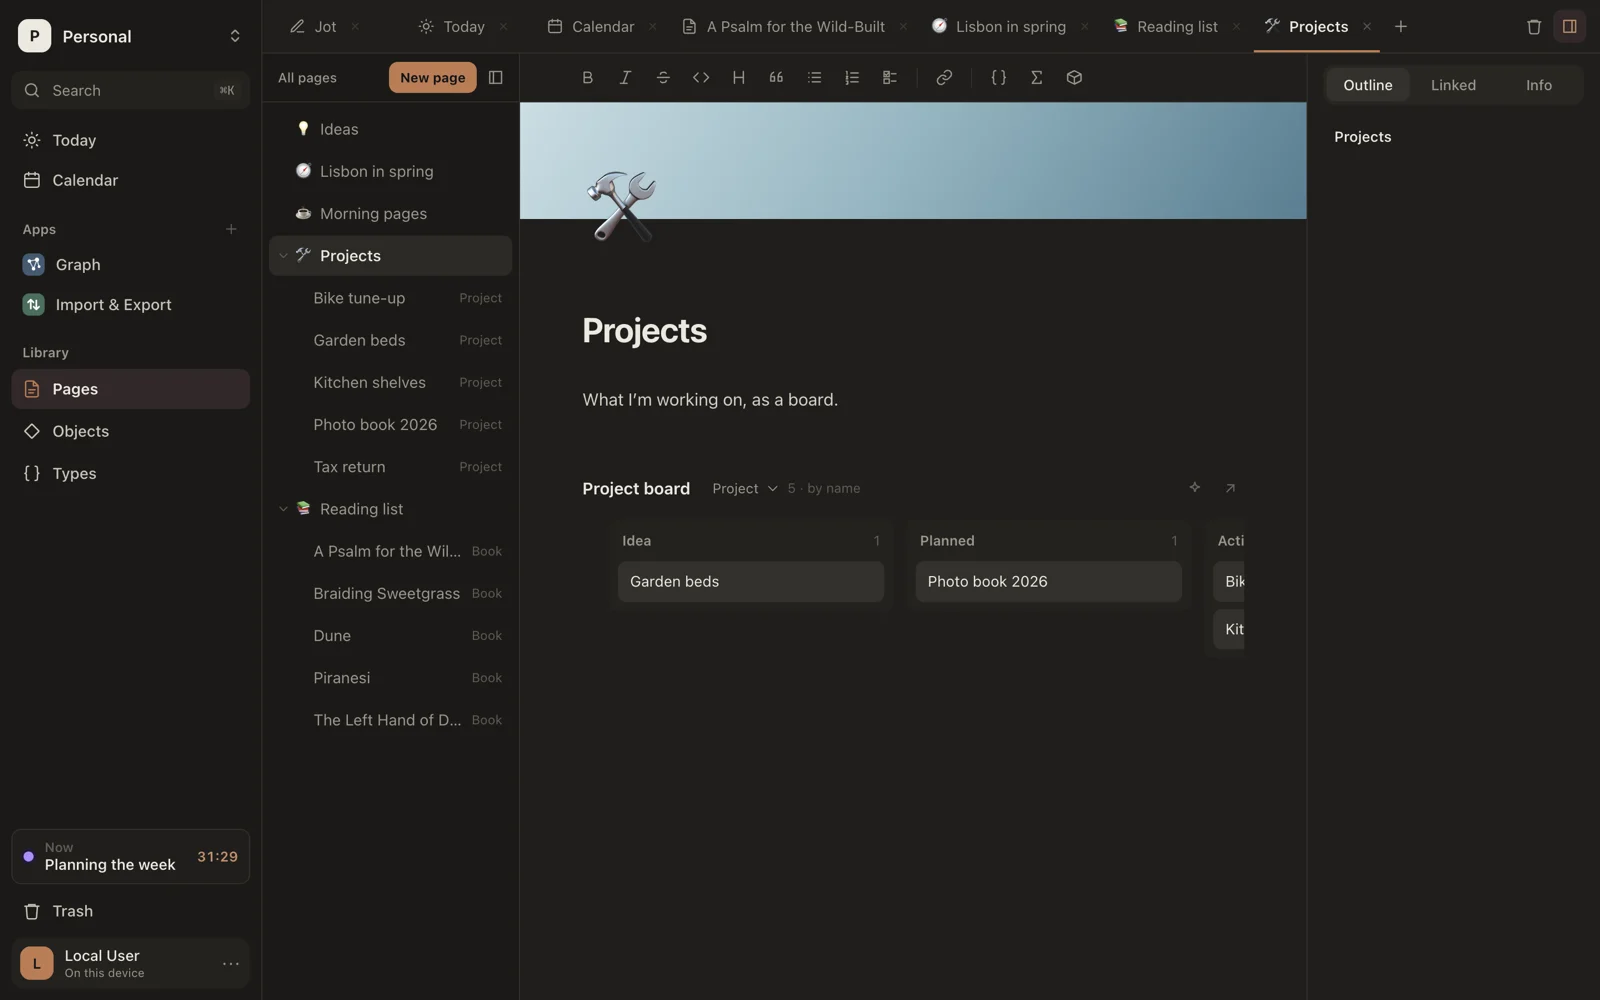1600x1000 pixels.
Task: Toggle strikethrough text
Action: pos(663,78)
